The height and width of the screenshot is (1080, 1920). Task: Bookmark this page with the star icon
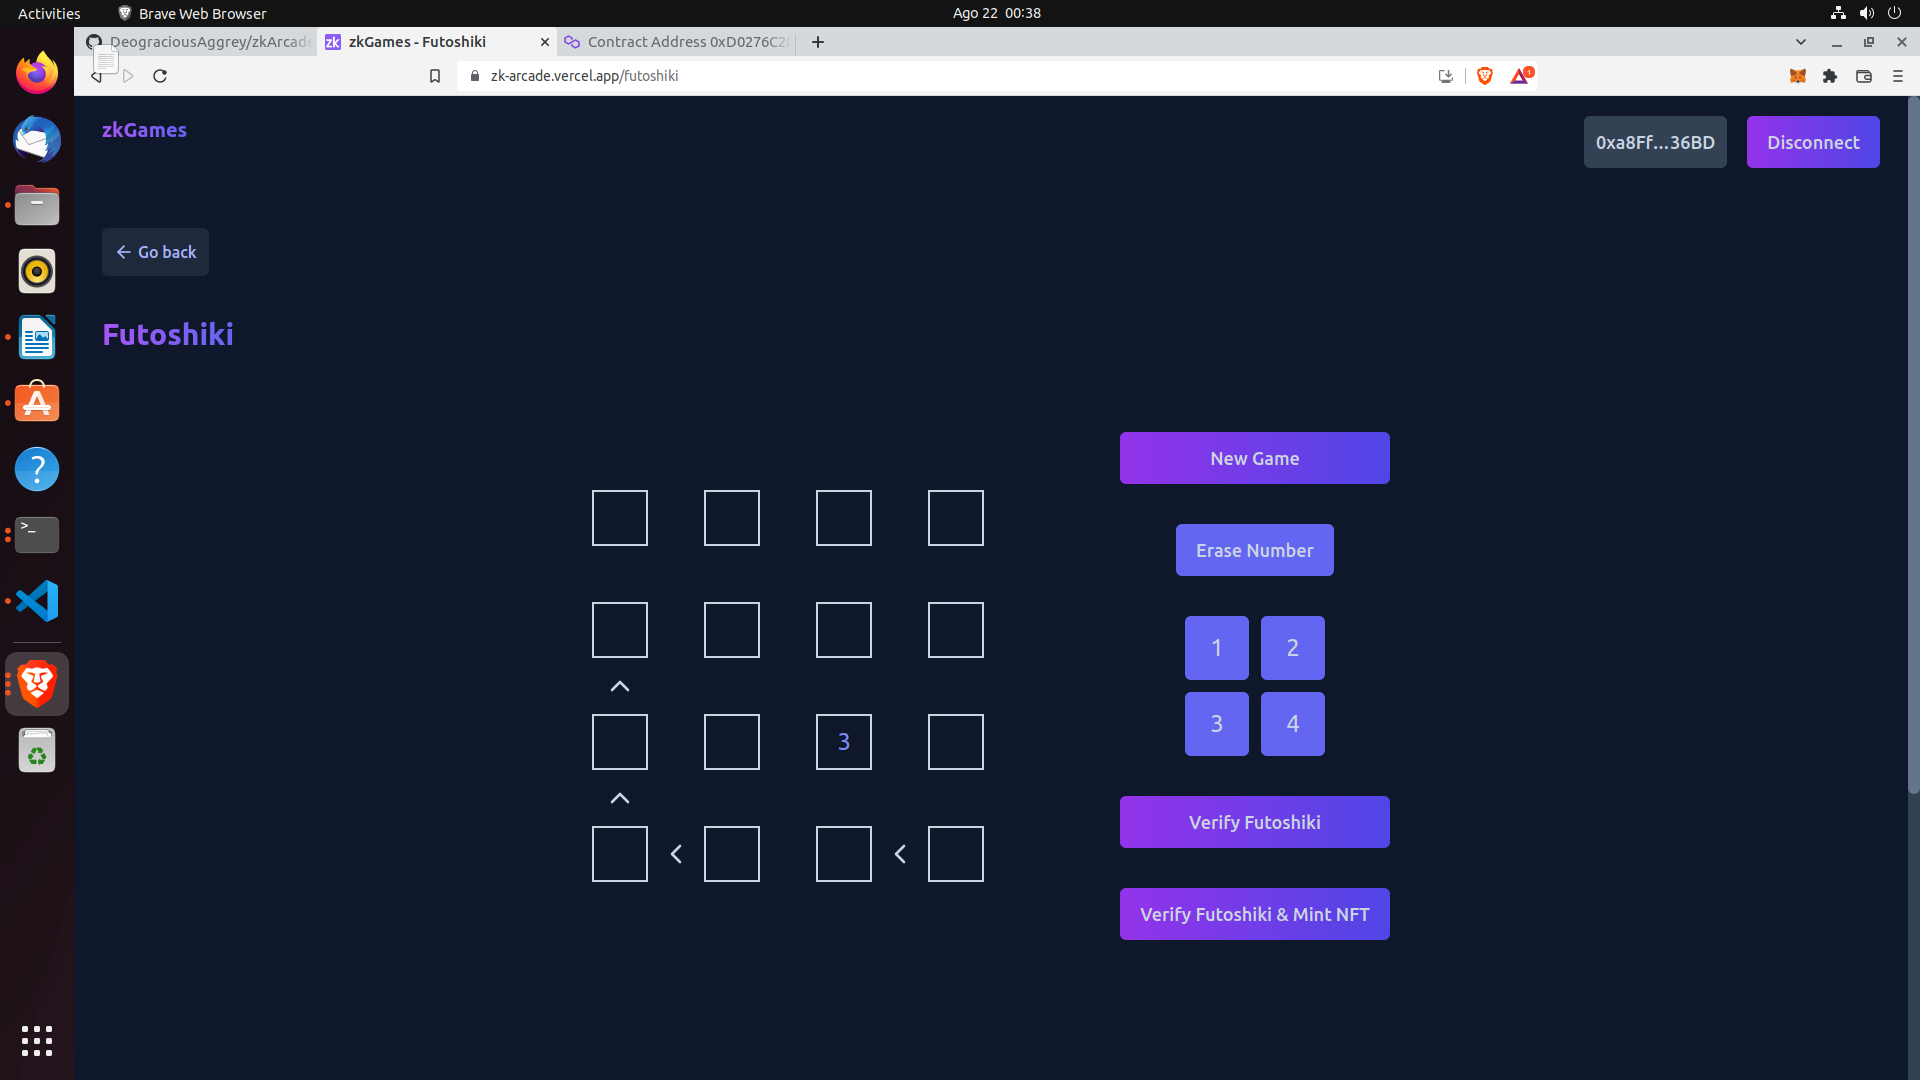pyautogui.click(x=435, y=75)
